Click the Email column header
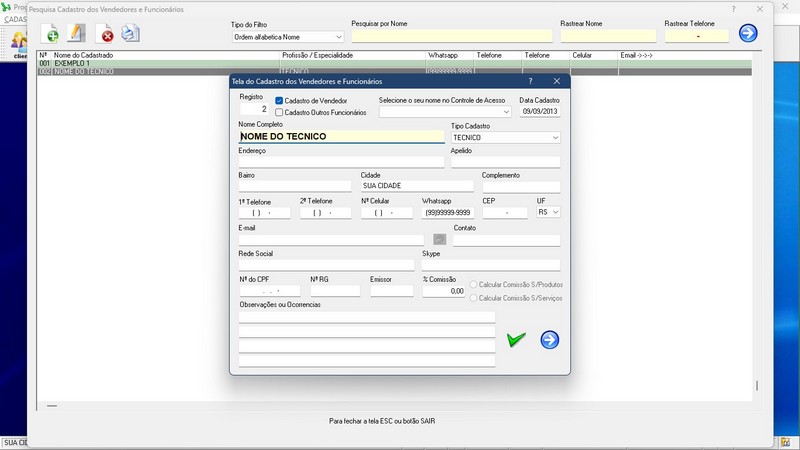The width and height of the screenshot is (800, 450). pyautogui.click(x=636, y=55)
